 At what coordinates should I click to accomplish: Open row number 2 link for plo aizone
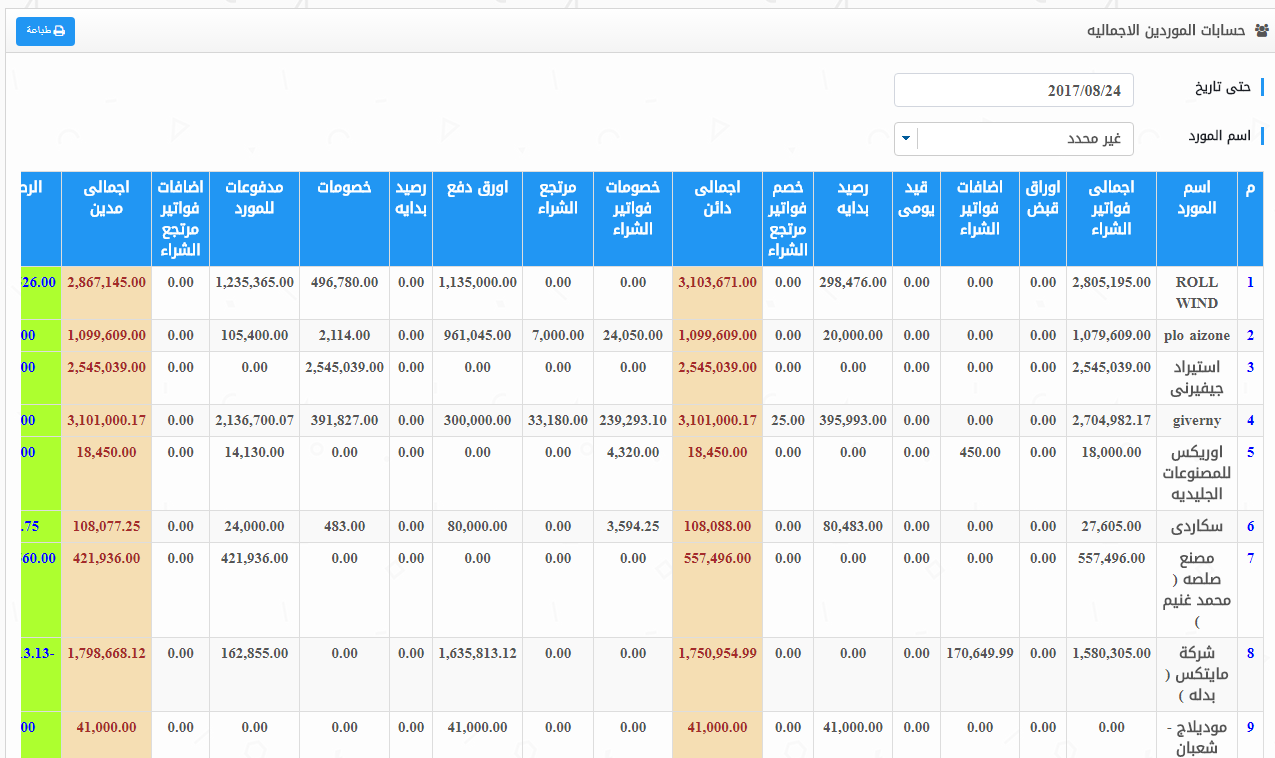point(1250,335)
